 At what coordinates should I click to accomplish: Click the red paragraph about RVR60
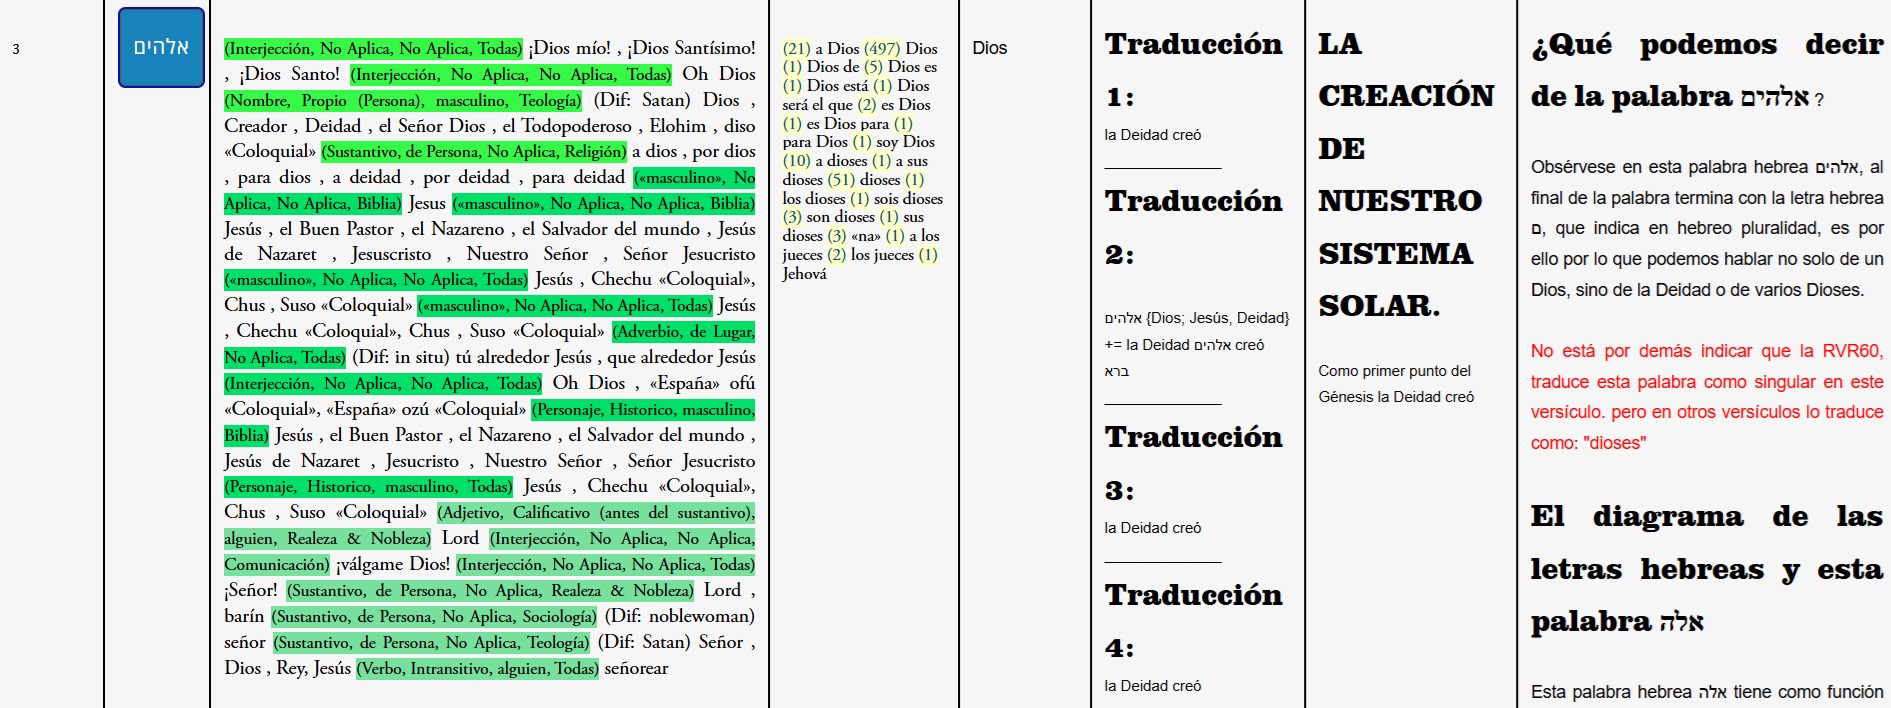[1706, 397]
